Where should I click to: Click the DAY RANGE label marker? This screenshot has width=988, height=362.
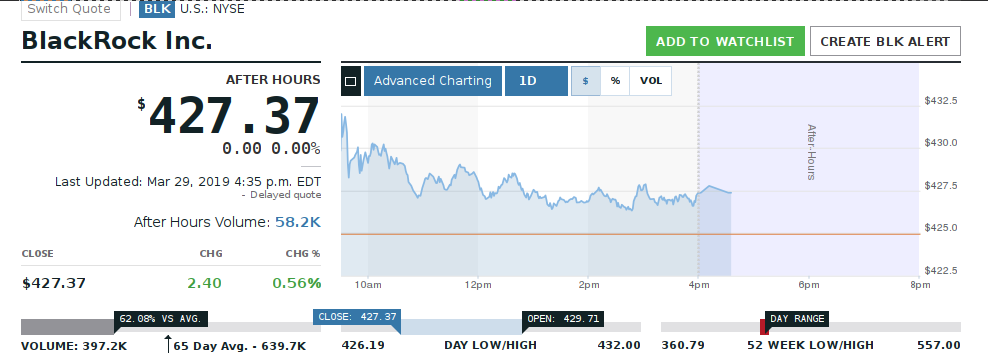point(797,319)
